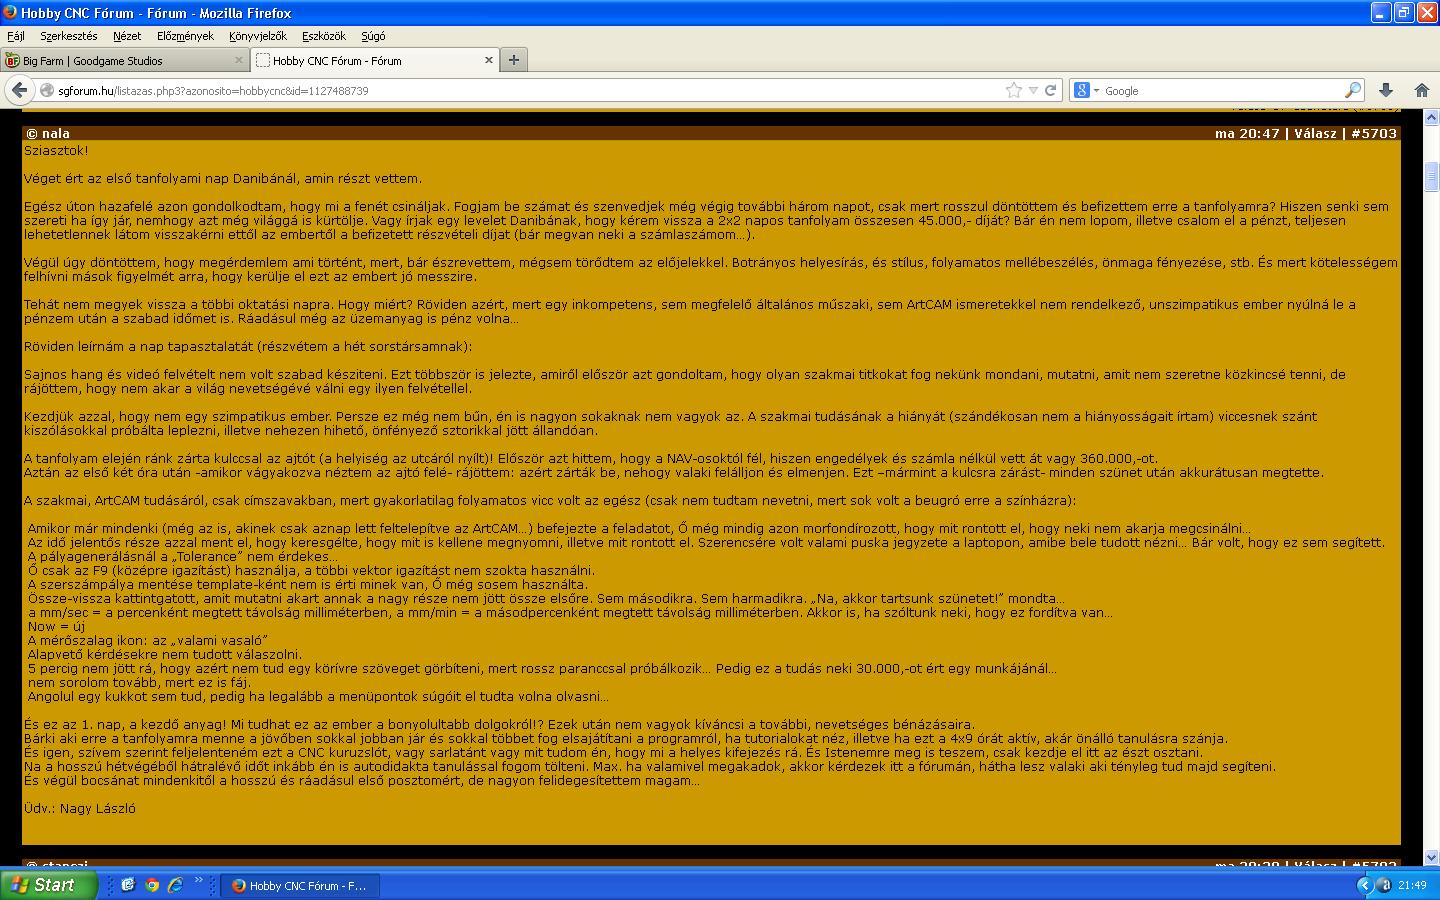Switch to Big Farm | Goodgame Studios tab
The width and height of the screenshot is (1440, 900).
pyautogui.click(x=125, y=60)
